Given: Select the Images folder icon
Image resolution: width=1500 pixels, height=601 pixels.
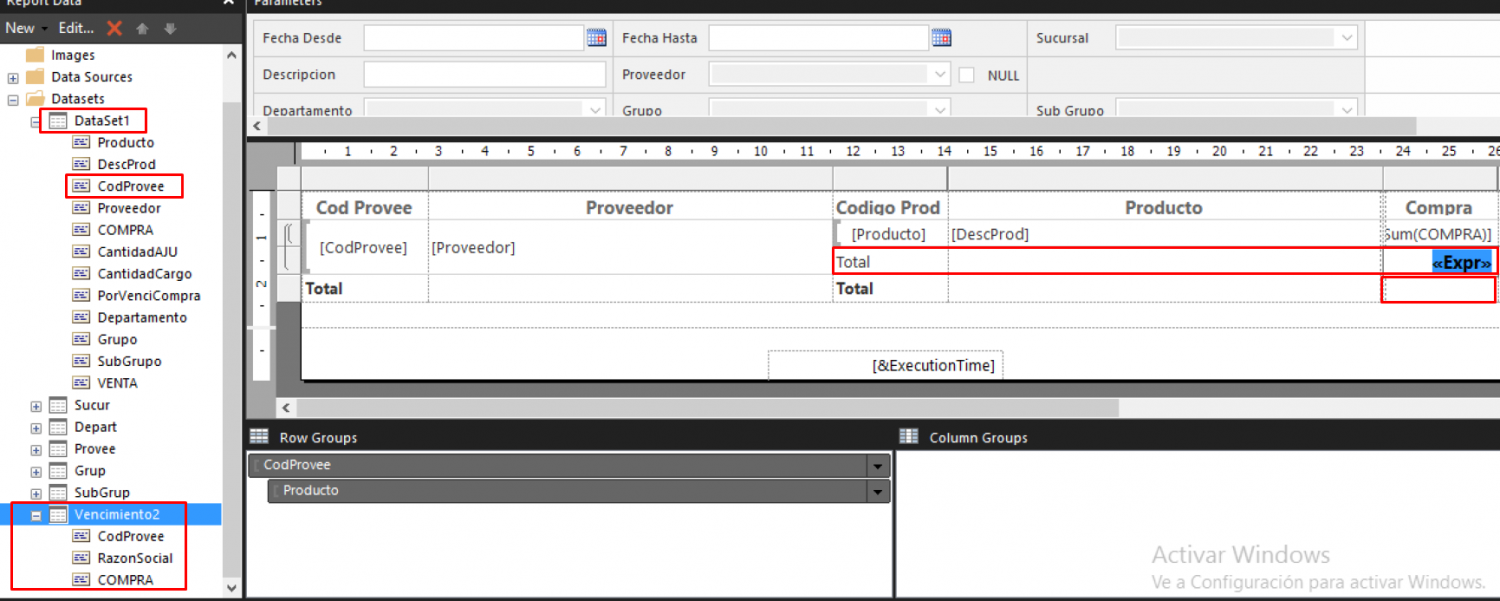Looking at the screenshot, I should click(35, 55).
